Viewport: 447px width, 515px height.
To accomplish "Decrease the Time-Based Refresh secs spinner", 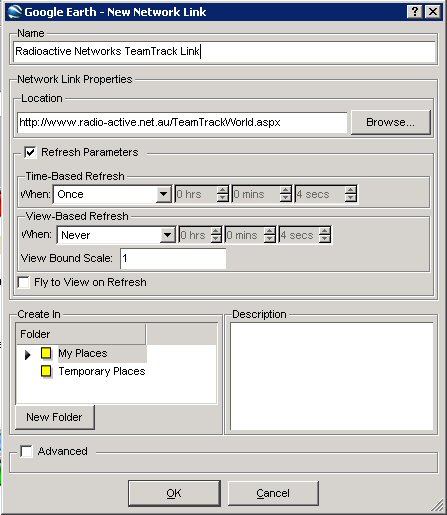I will (350, 198).
